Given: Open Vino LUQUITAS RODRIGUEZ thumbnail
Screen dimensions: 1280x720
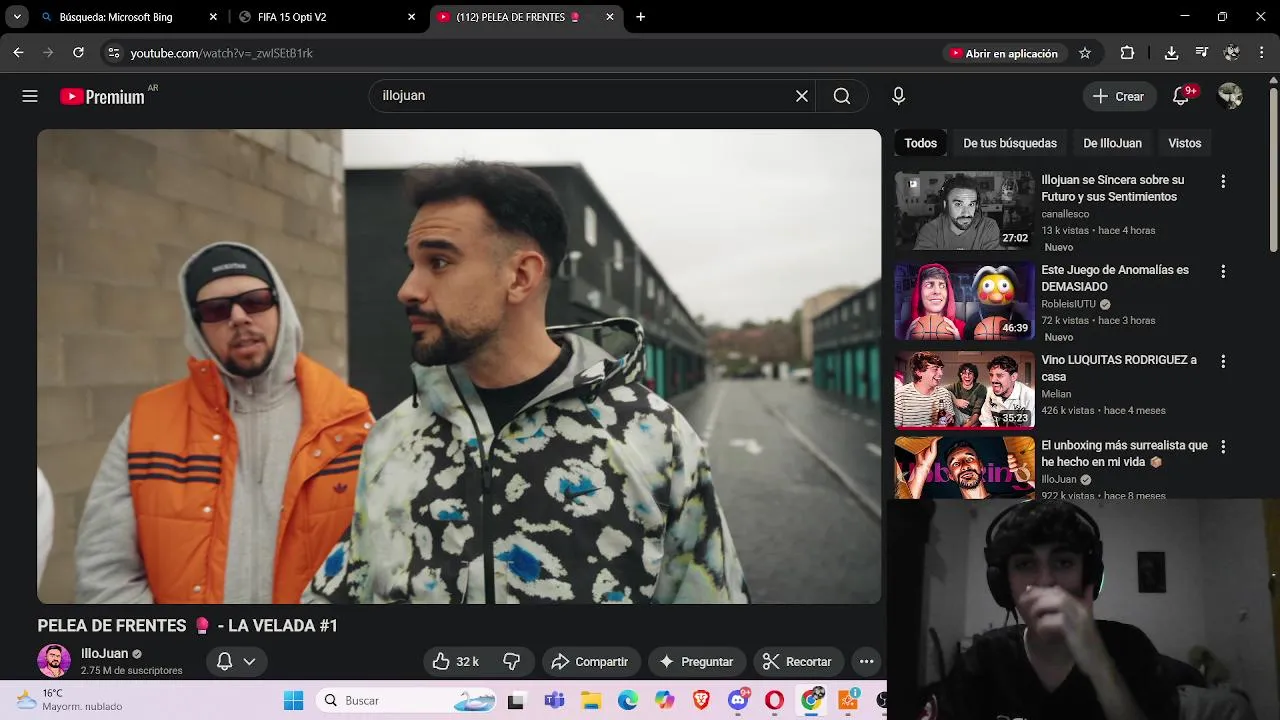Looking at the screenshot, I should [x=964, y=390].
